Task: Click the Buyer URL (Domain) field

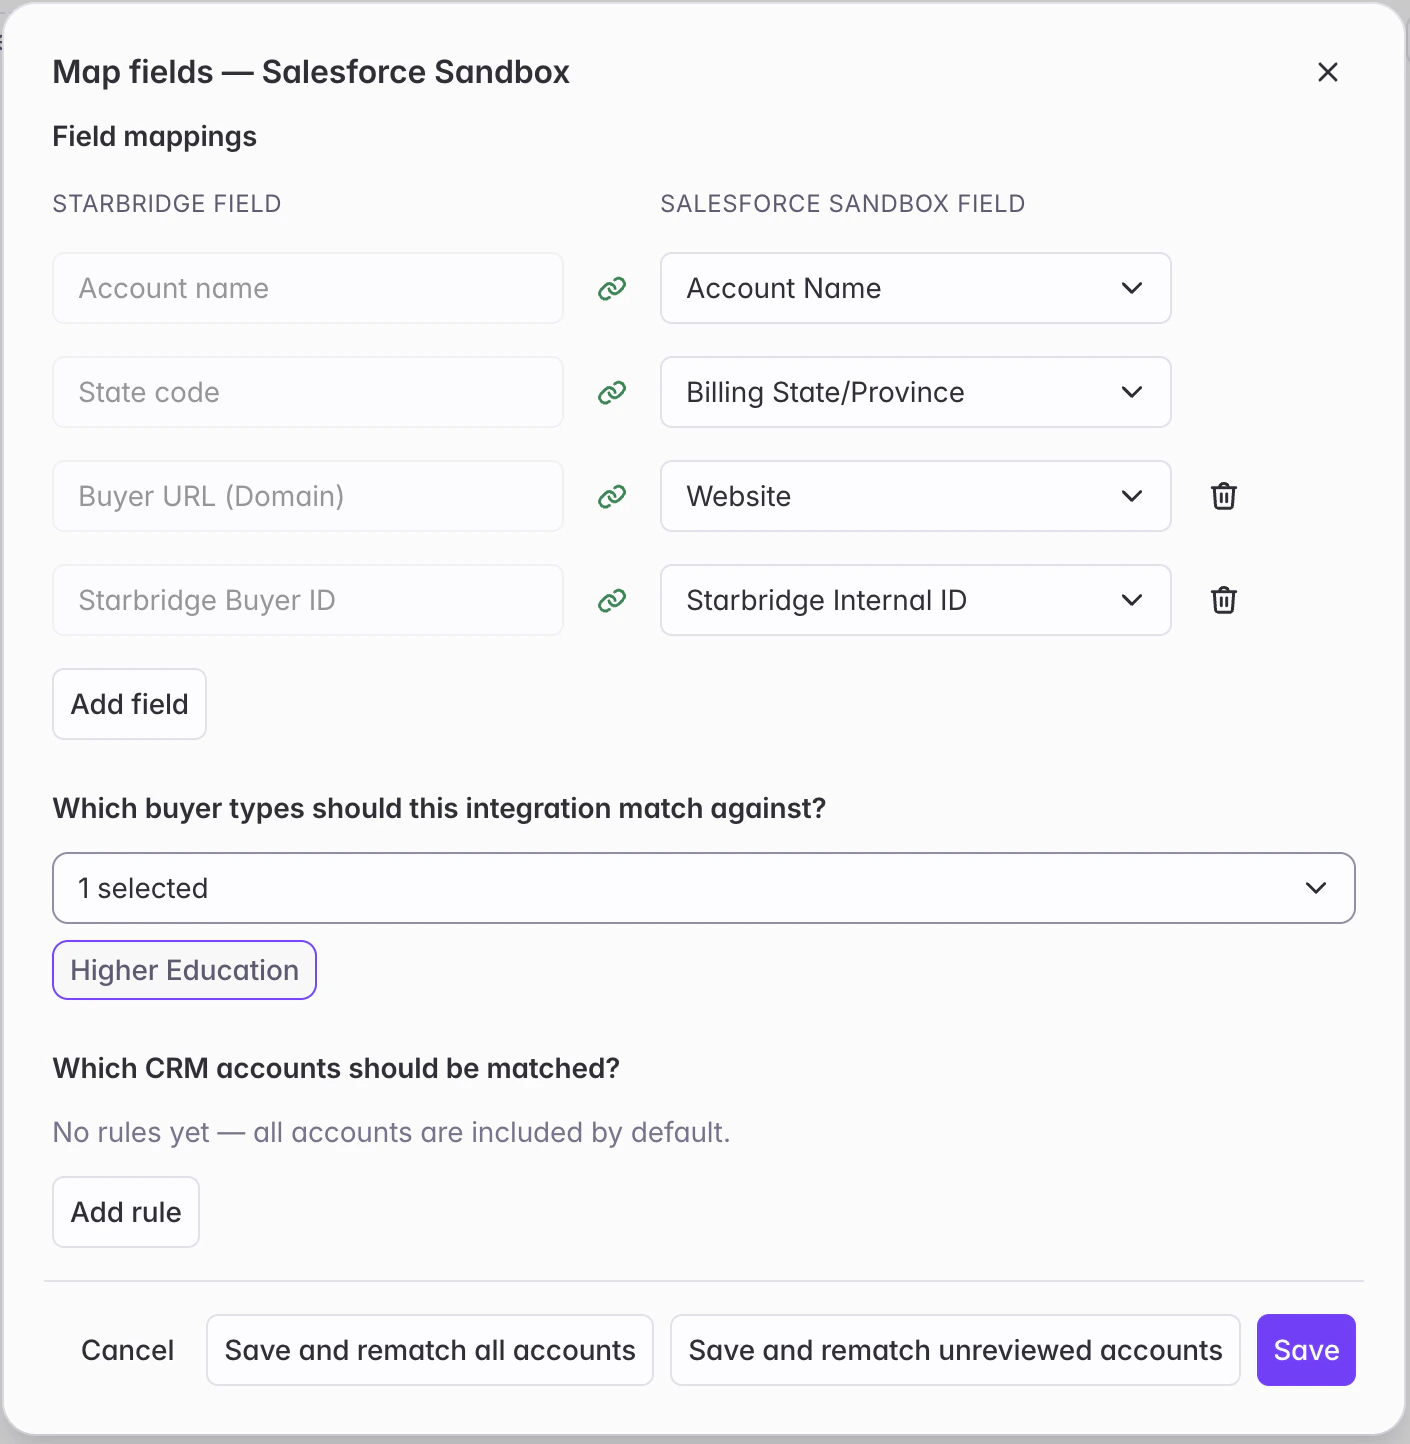Action: [x=308, y=496]
